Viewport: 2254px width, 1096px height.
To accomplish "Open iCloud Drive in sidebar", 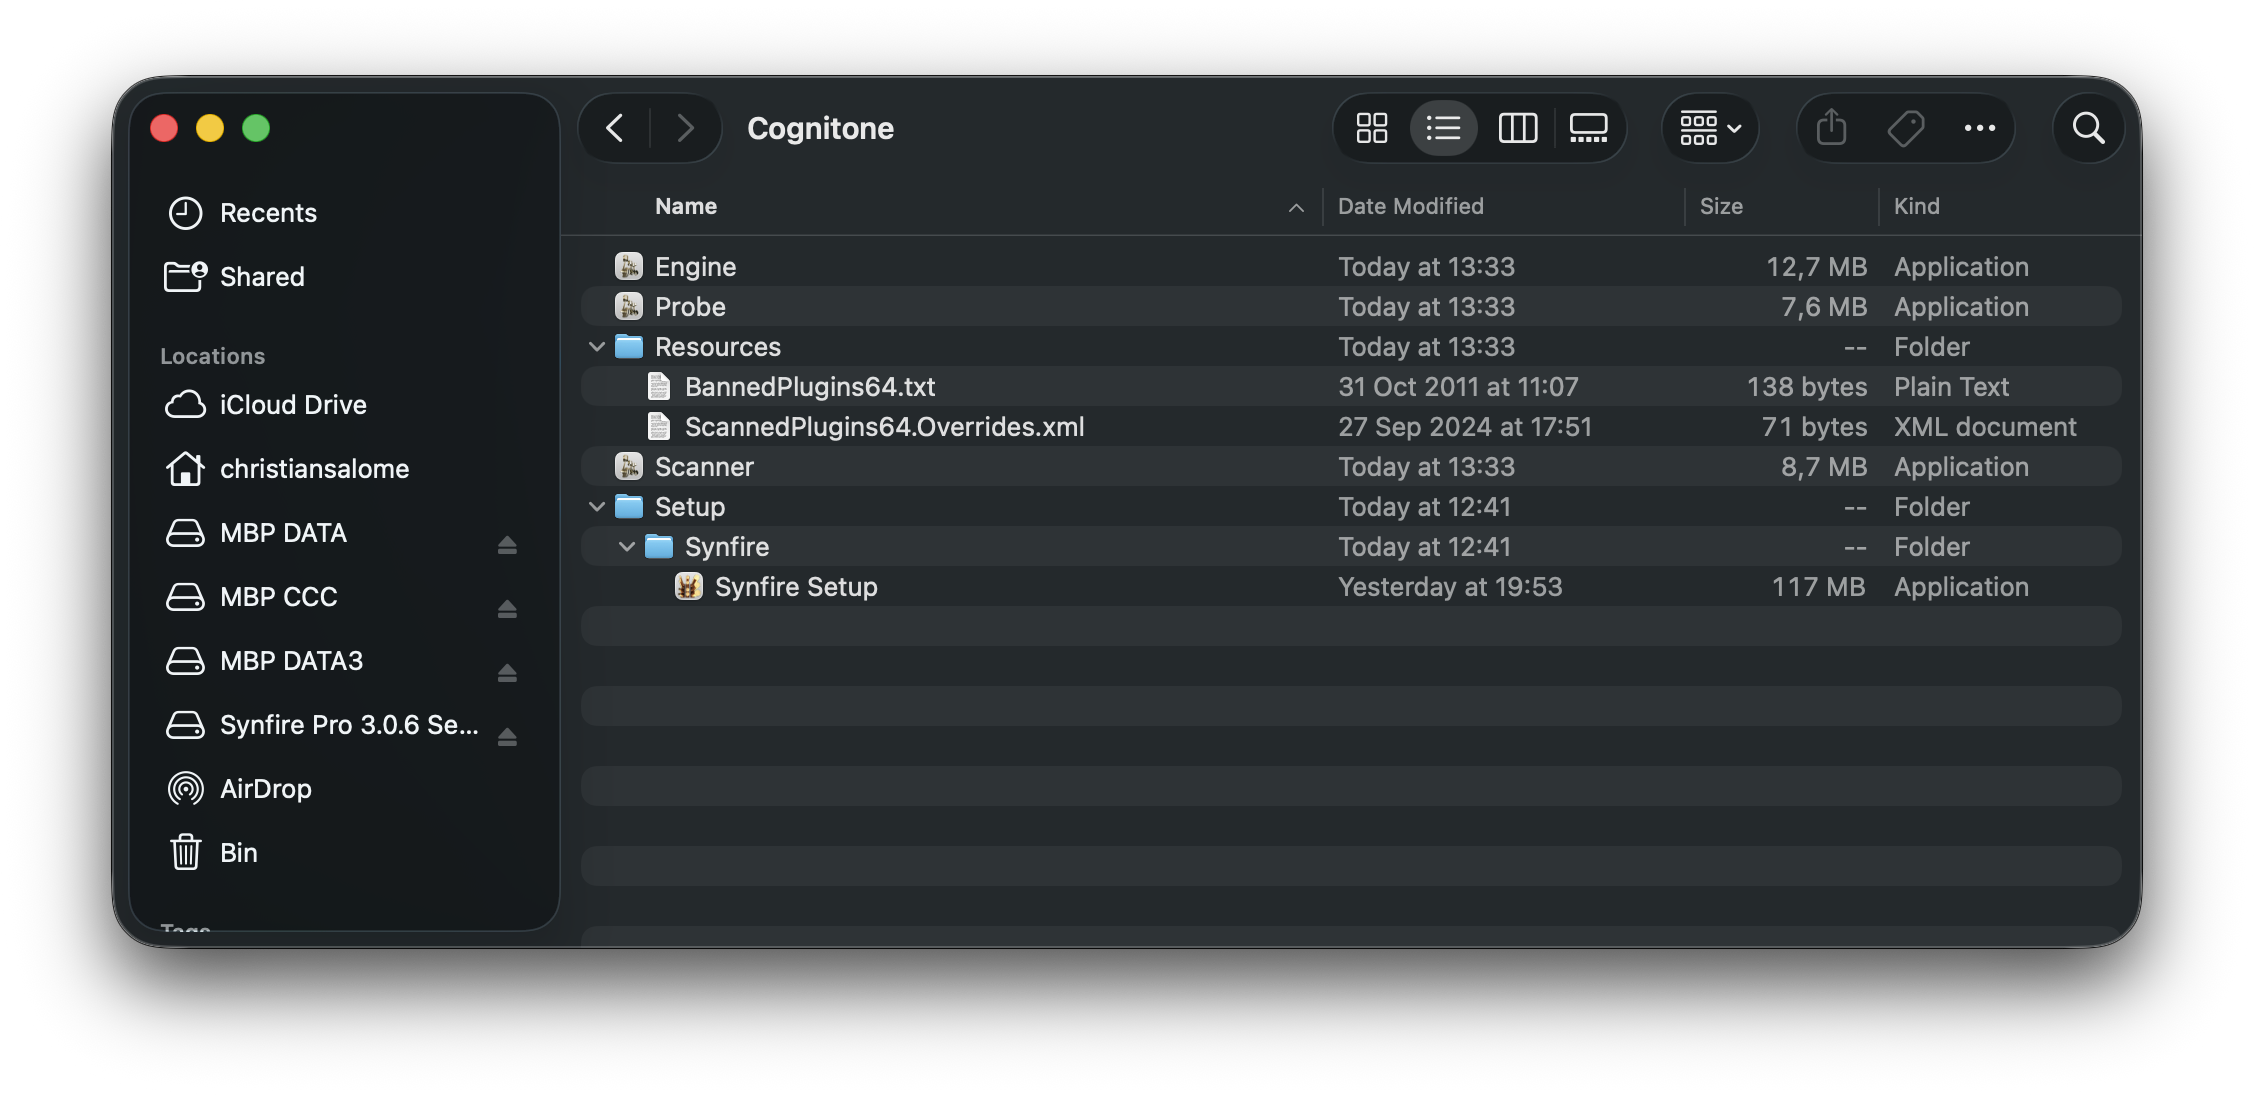I will (x=292, y=405).
